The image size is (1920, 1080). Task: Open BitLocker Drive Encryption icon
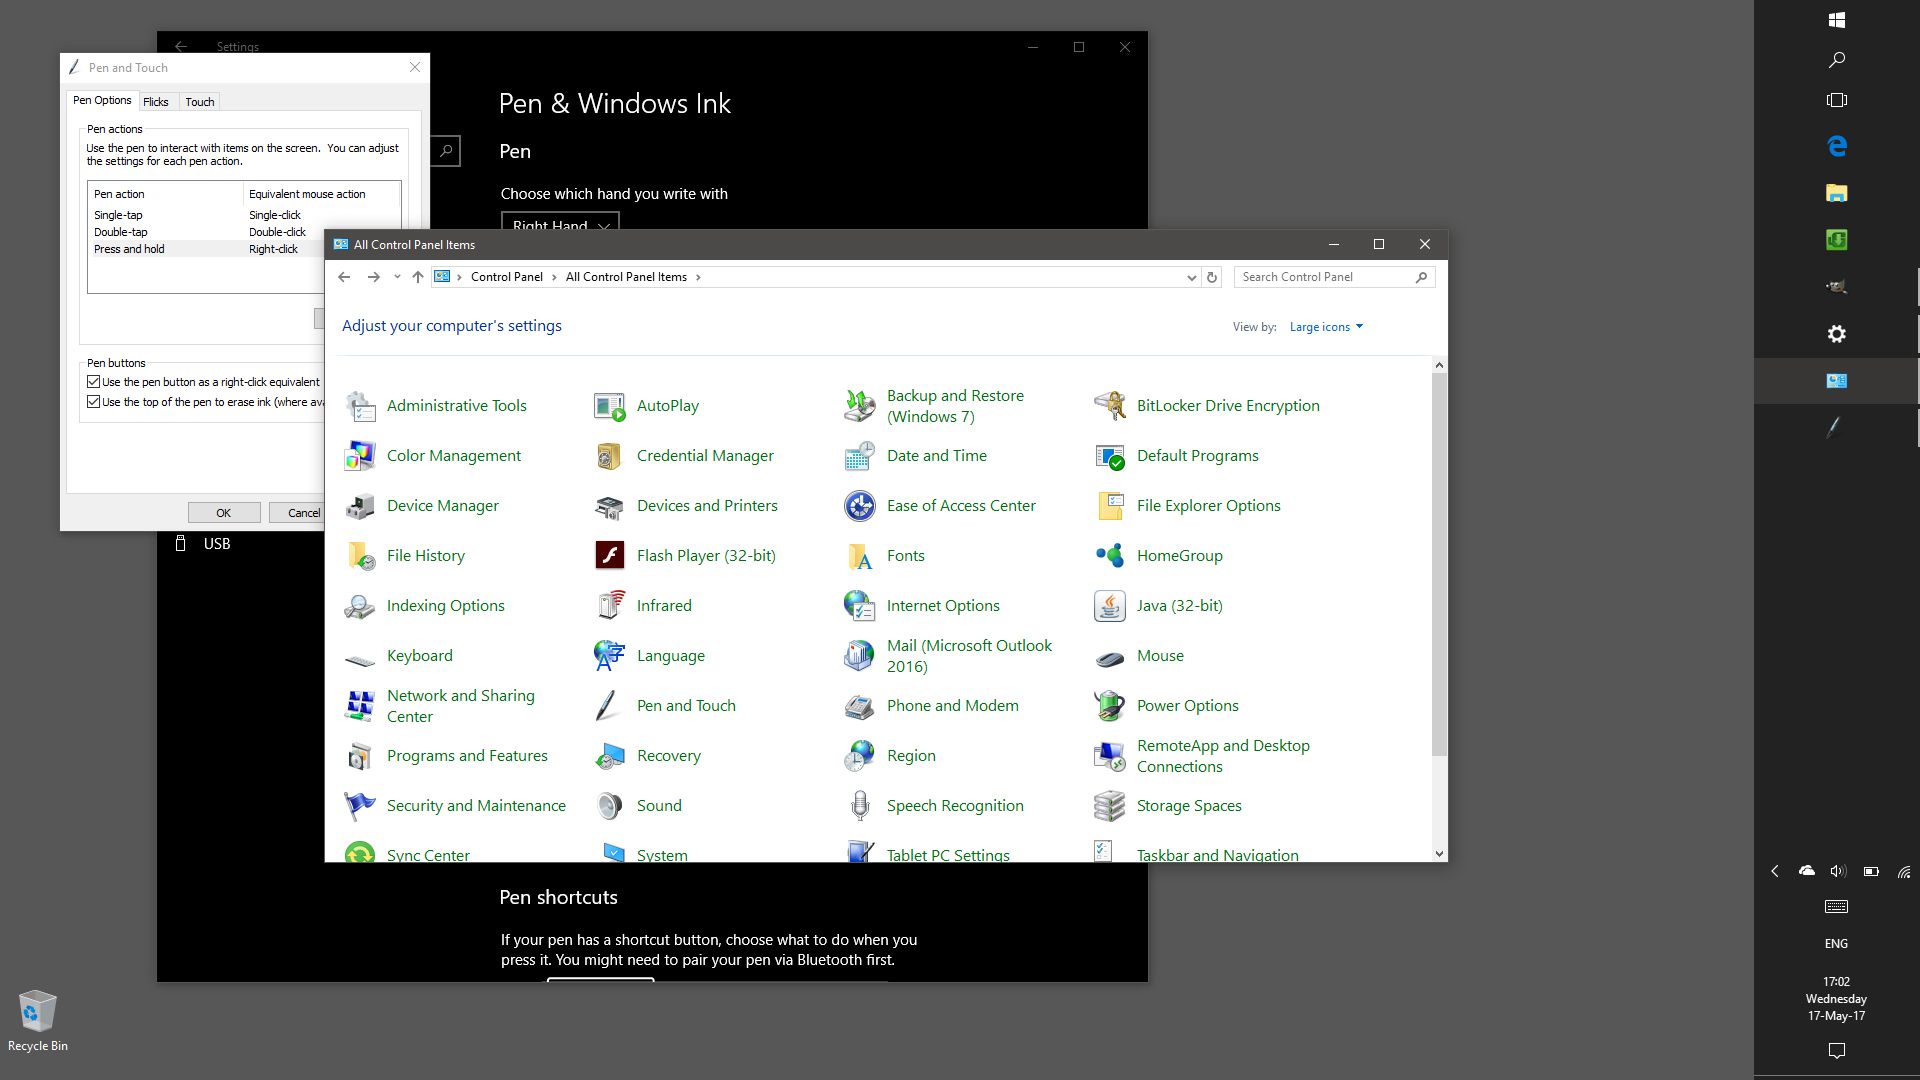click(x=1110, y=406)
